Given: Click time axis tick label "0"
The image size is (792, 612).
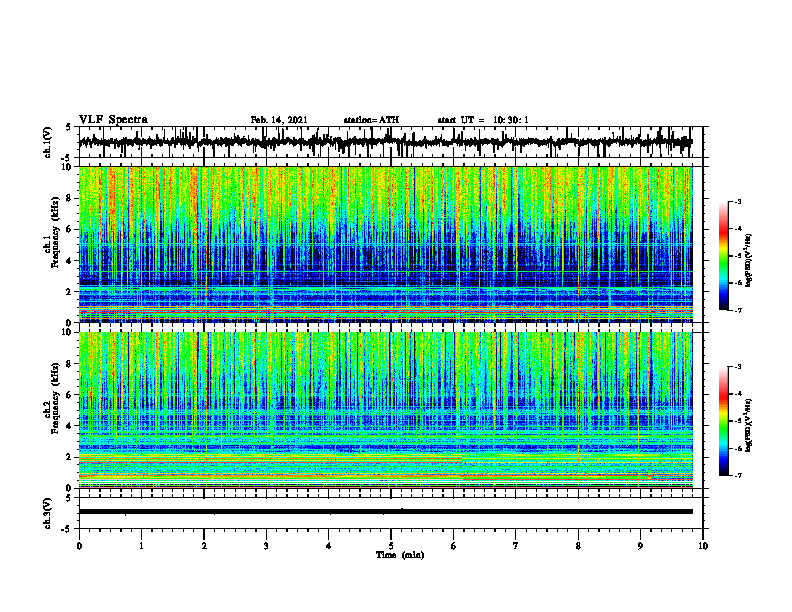Looking at the screenshot, I should (x=79, y=546).
